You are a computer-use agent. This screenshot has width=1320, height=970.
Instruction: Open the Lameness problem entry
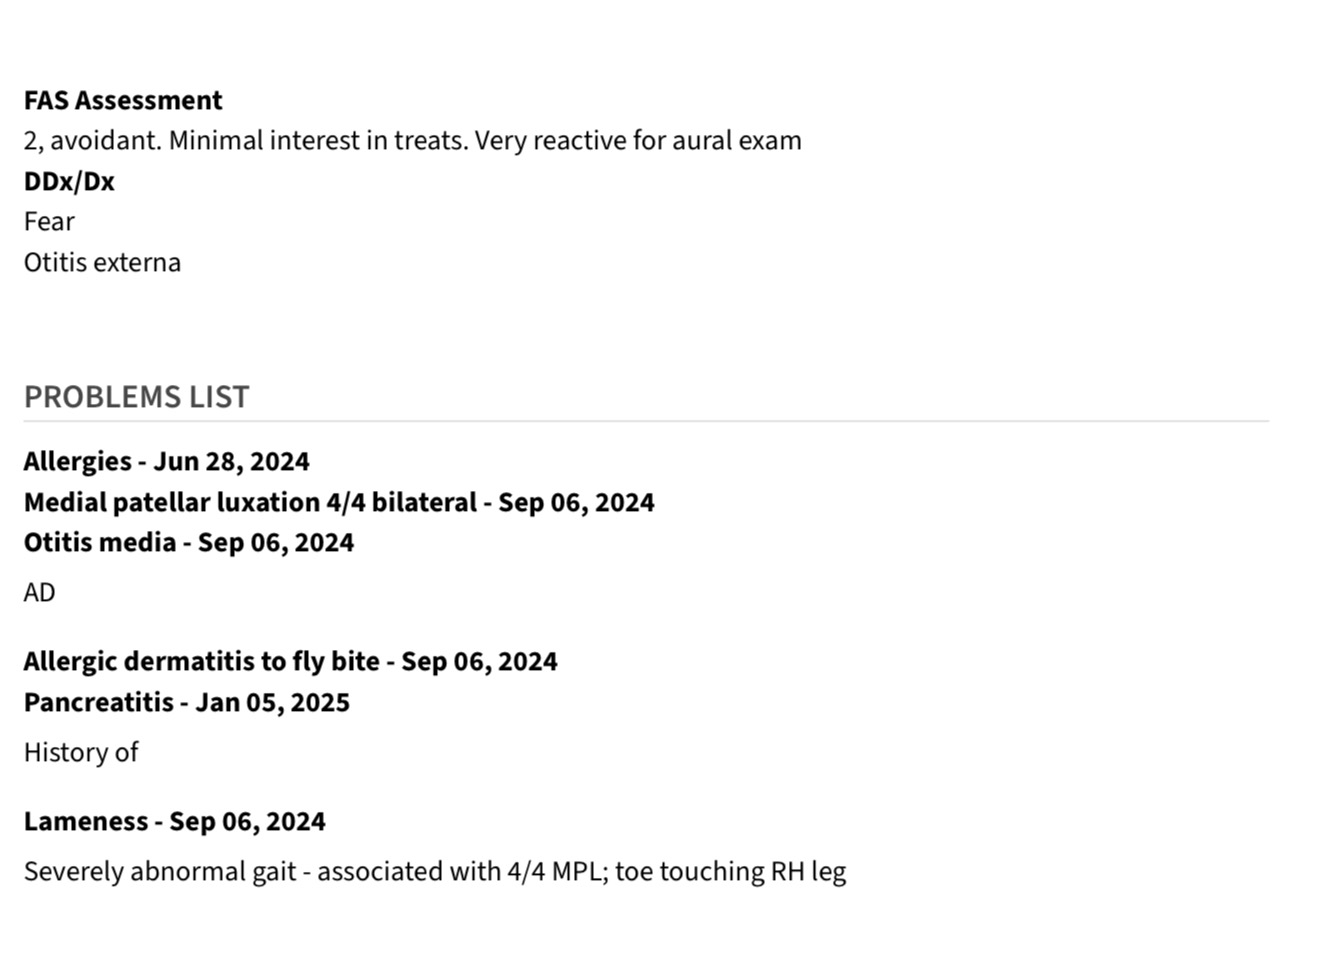click(86, 822)
